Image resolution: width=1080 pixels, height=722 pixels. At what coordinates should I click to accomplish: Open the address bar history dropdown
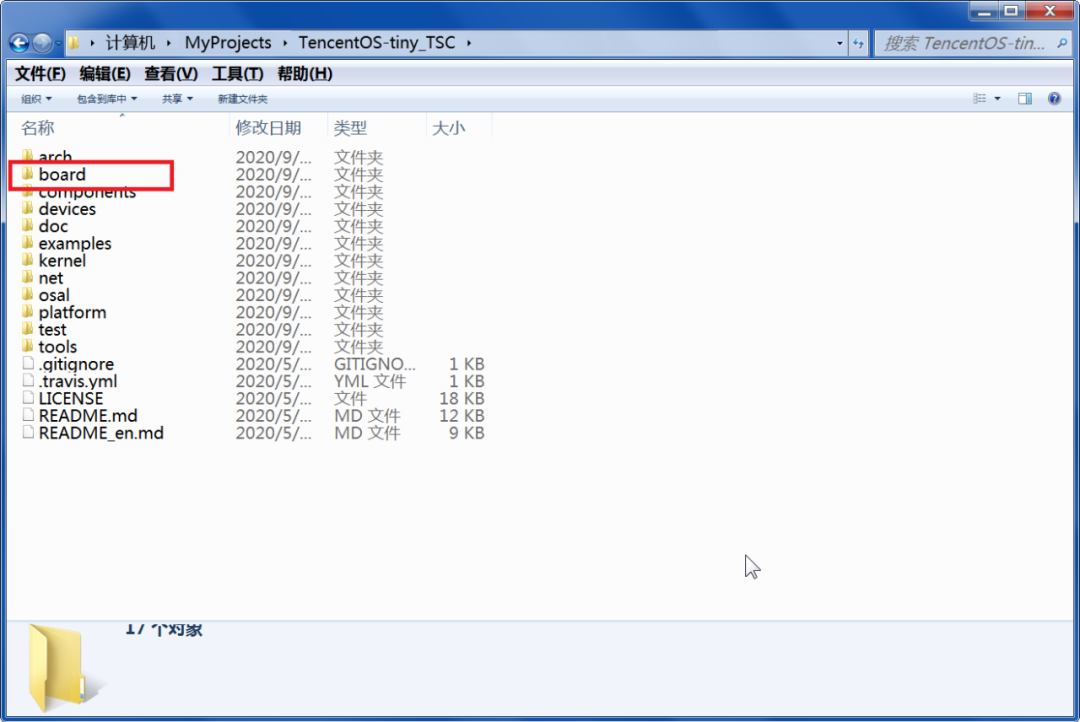tap(839, 43)
